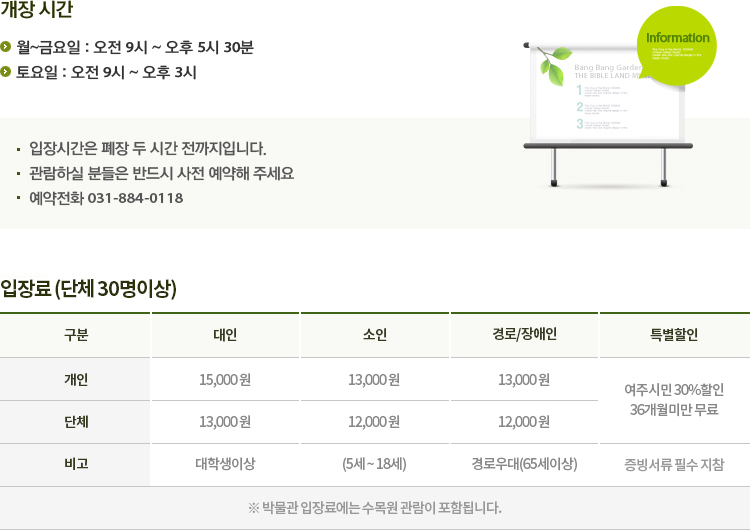
Task: Select the 특별할인 column header
Action: tap(674, 335)
